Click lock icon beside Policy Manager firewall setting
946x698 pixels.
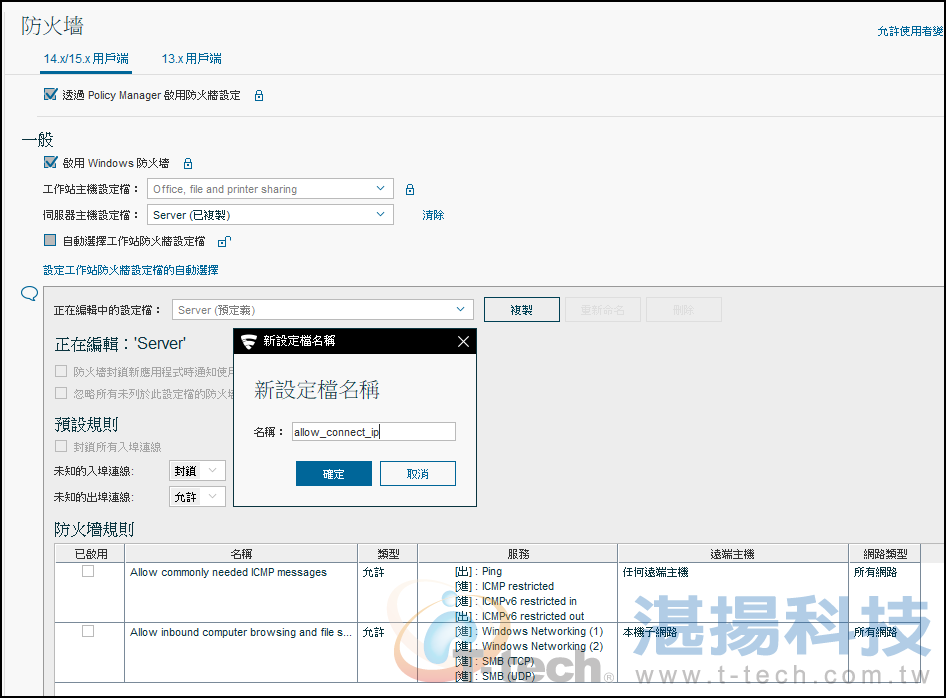259,95
